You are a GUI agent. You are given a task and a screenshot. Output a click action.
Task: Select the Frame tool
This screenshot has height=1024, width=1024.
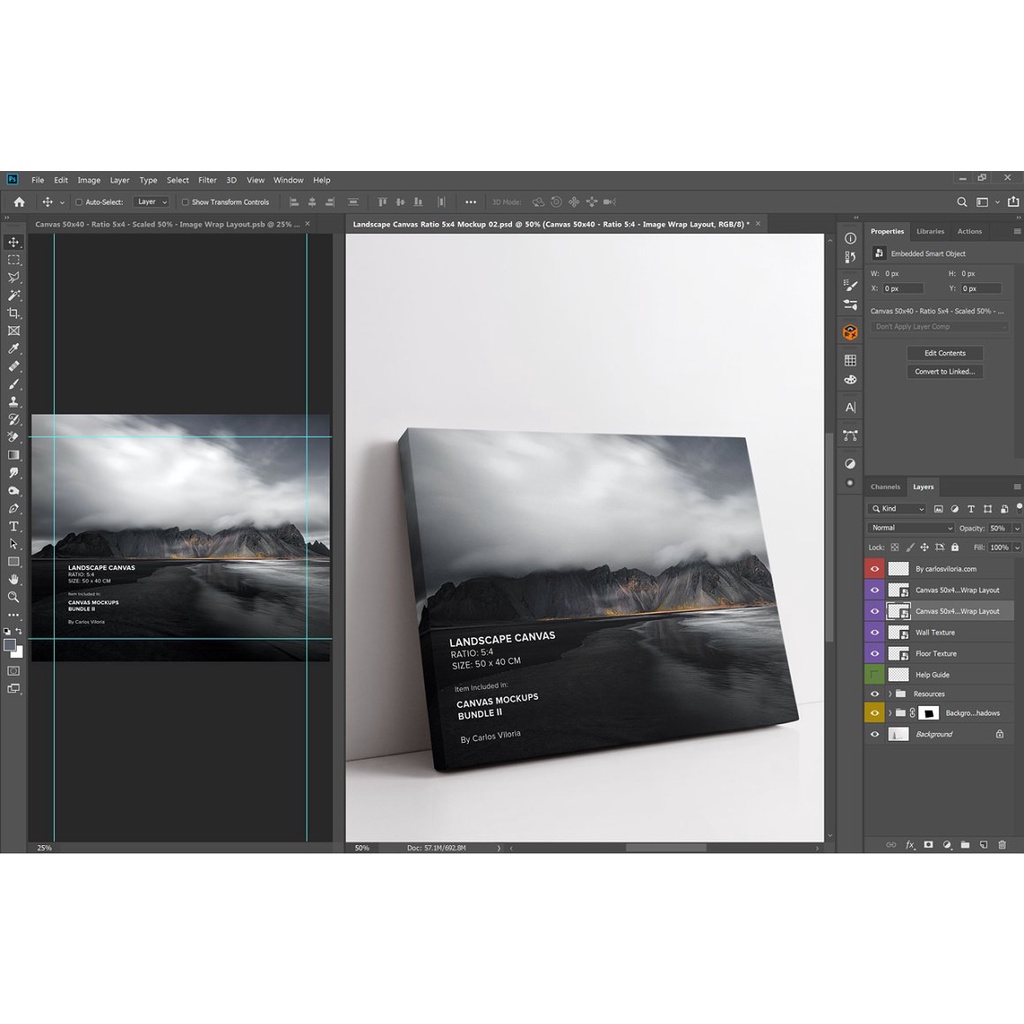14,331
